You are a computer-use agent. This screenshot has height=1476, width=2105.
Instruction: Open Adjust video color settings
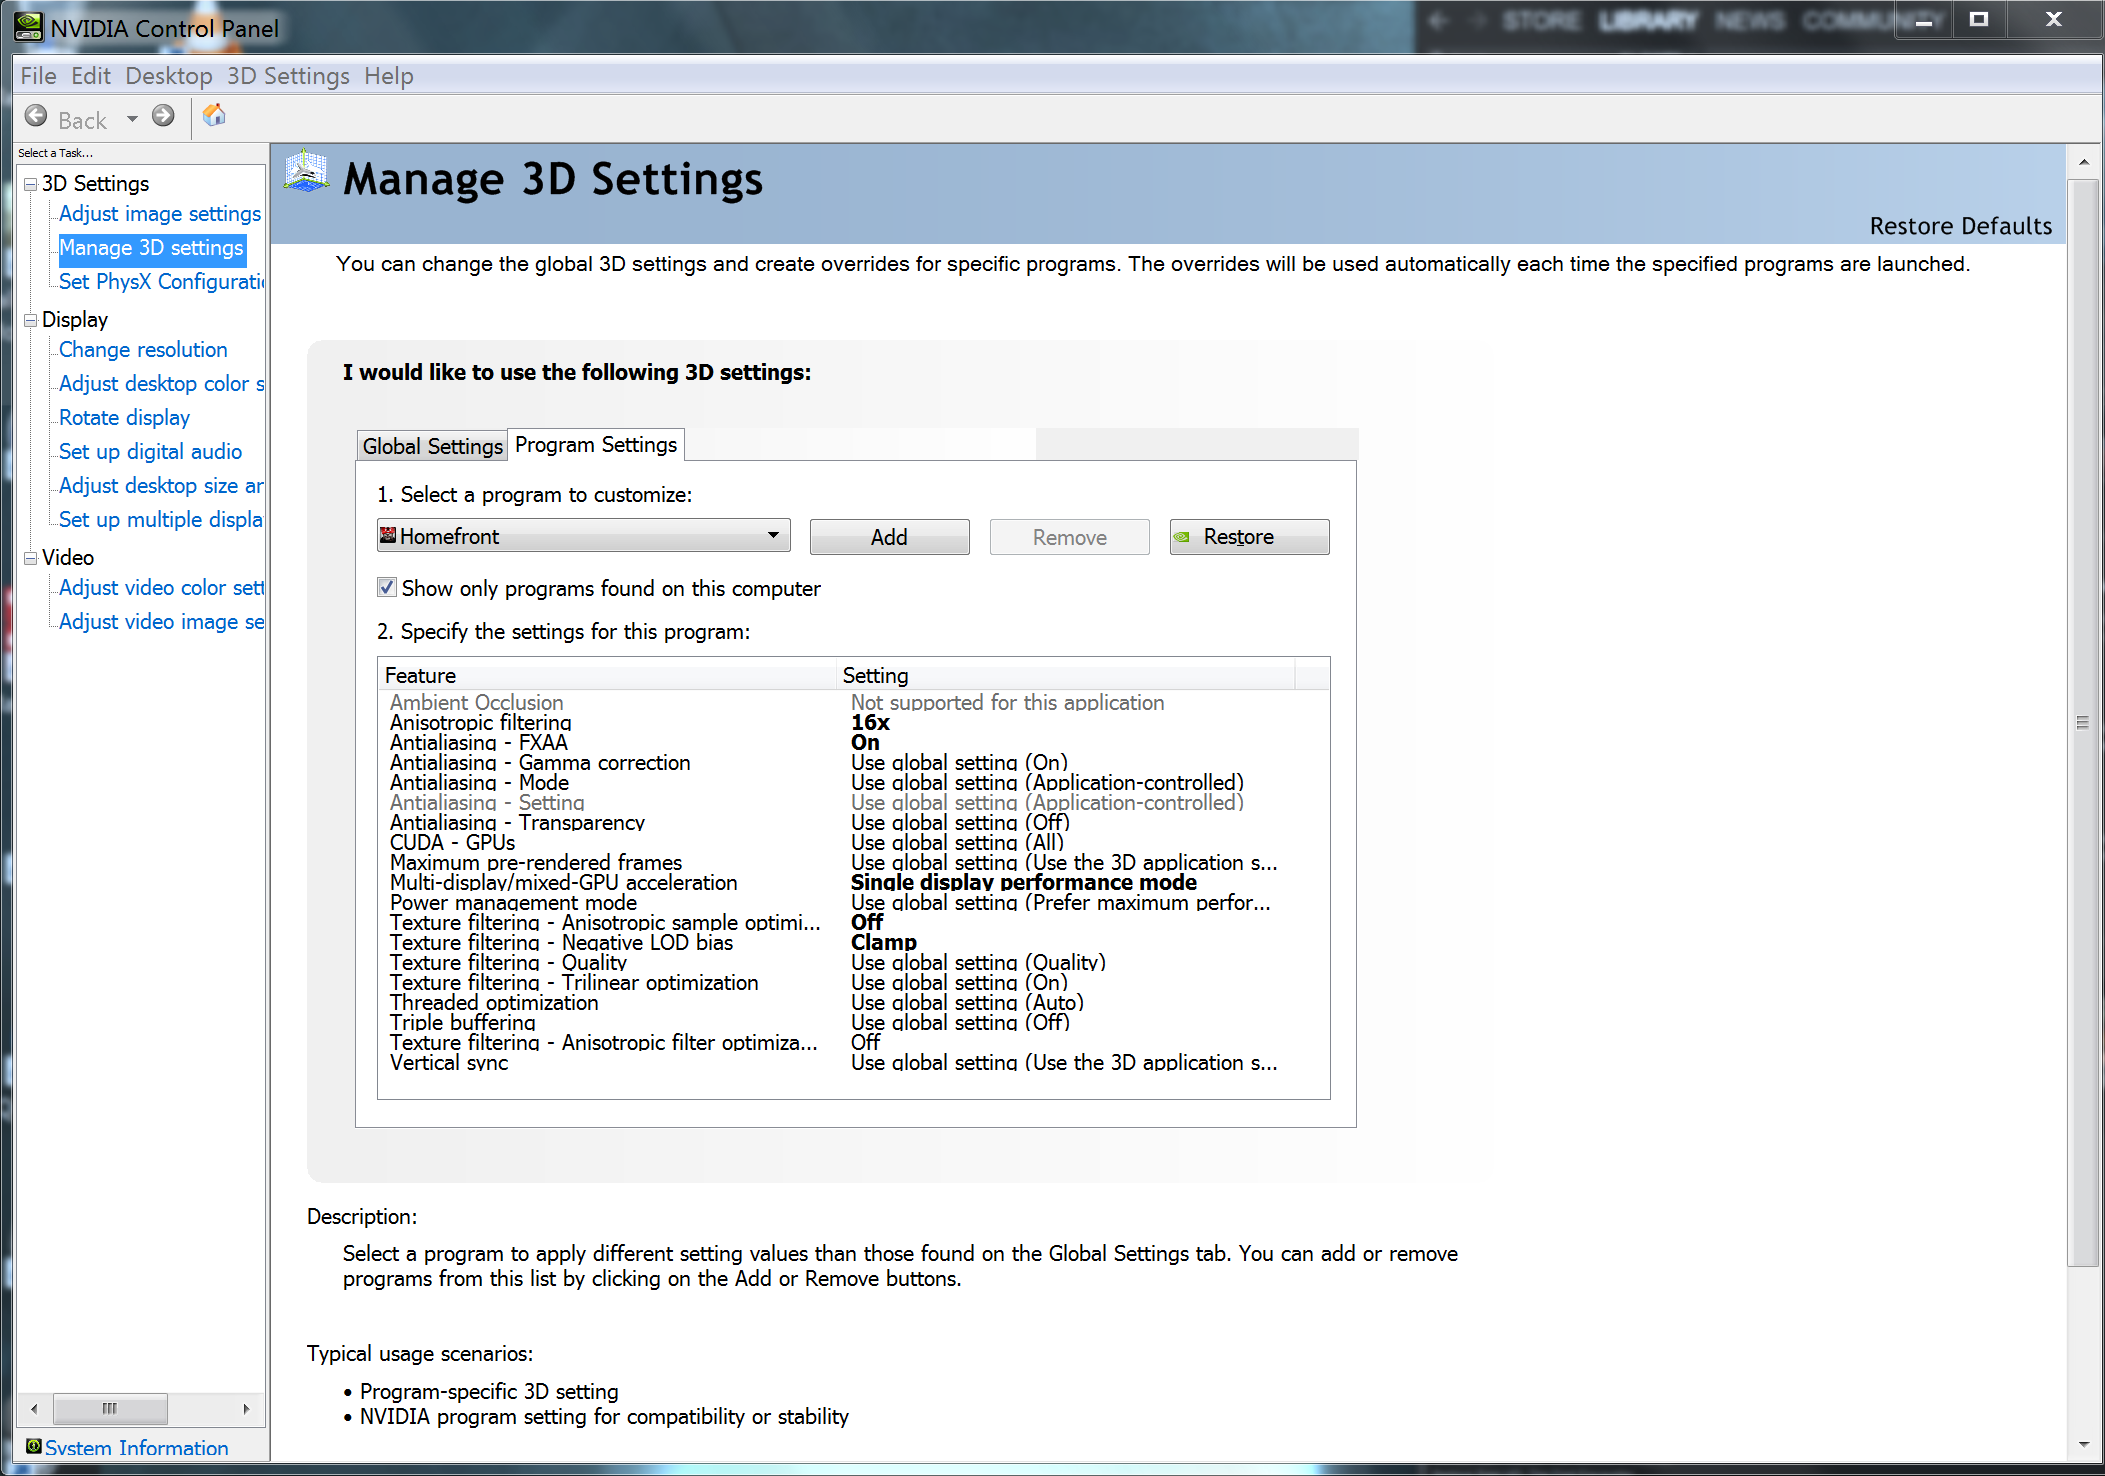(161, 588)
